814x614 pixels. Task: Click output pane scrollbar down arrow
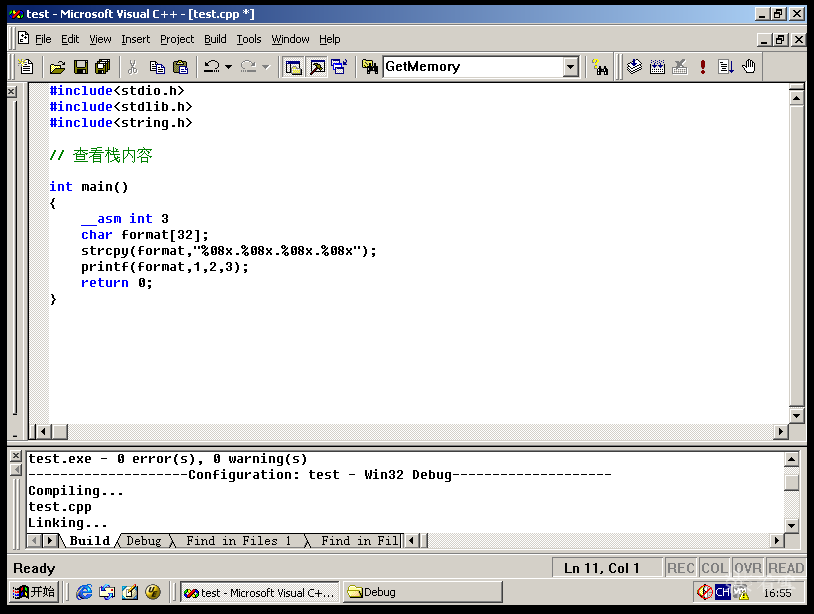791,525
